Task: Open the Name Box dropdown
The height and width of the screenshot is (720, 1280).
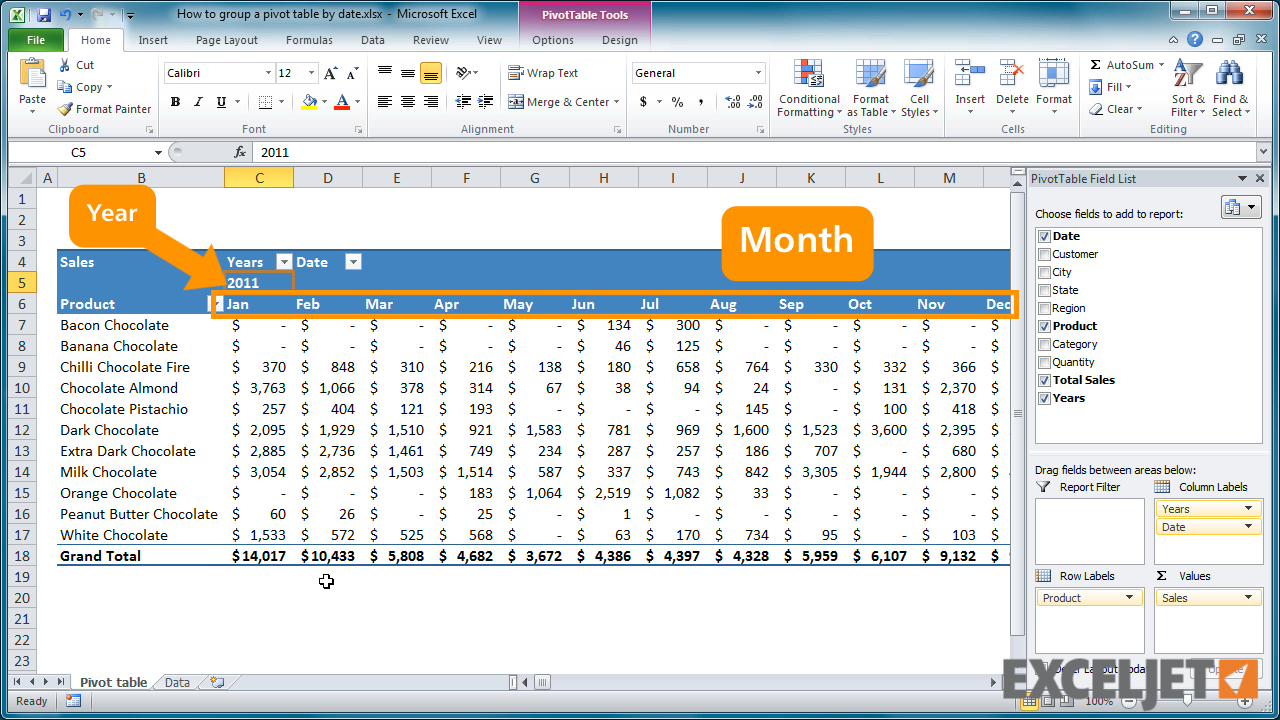Action: tap(158, 152)
